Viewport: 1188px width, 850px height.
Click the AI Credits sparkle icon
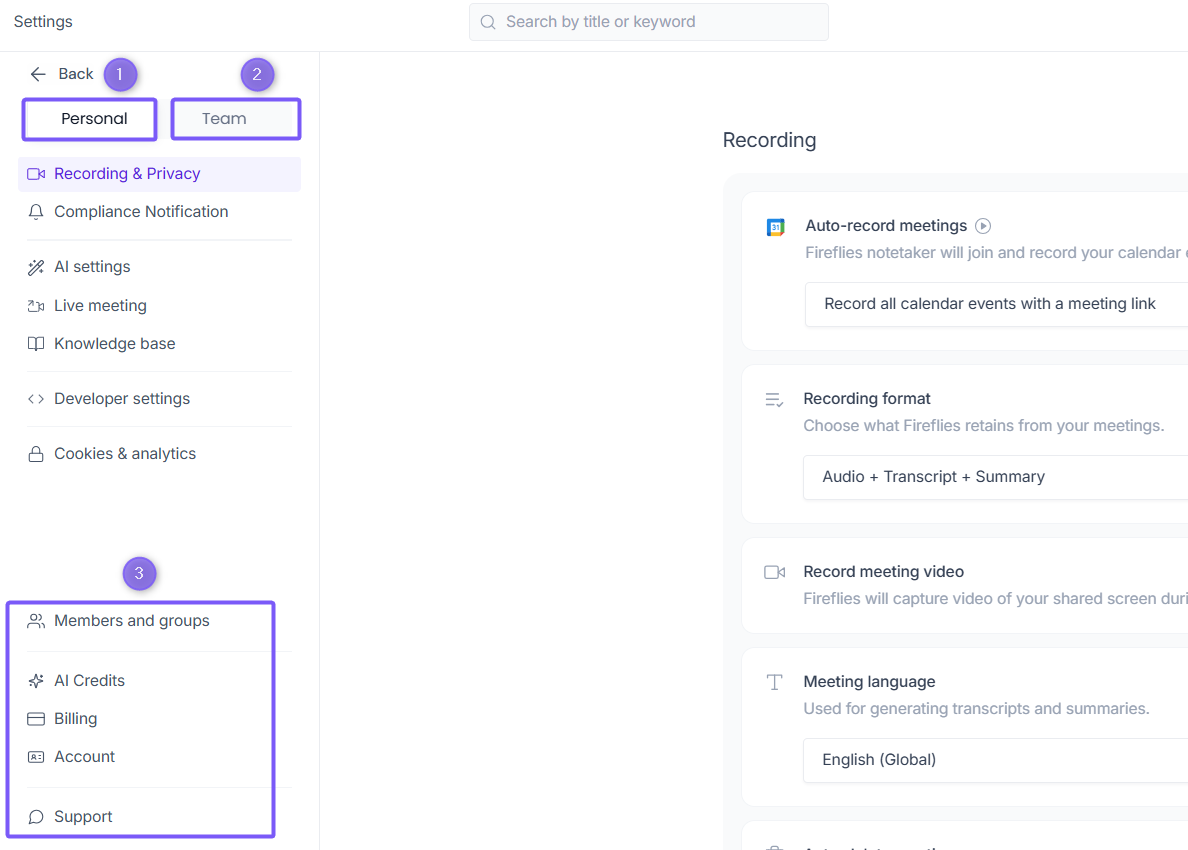point(36,681)
